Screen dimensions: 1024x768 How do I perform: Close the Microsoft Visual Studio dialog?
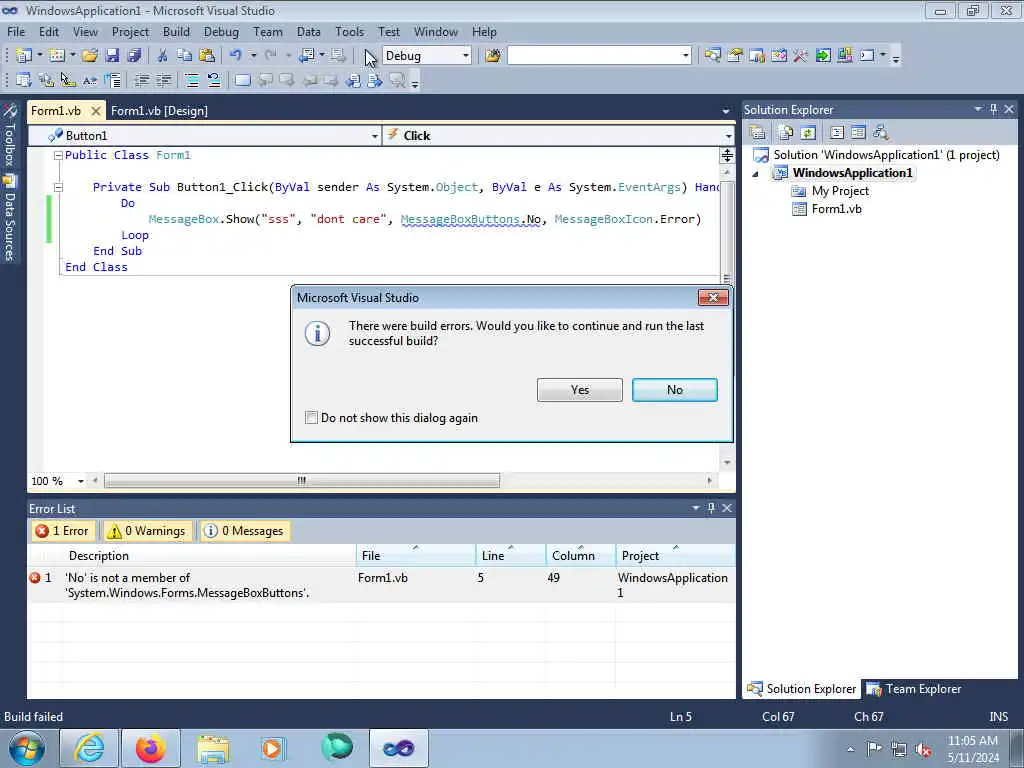click(x=713, y=298)
